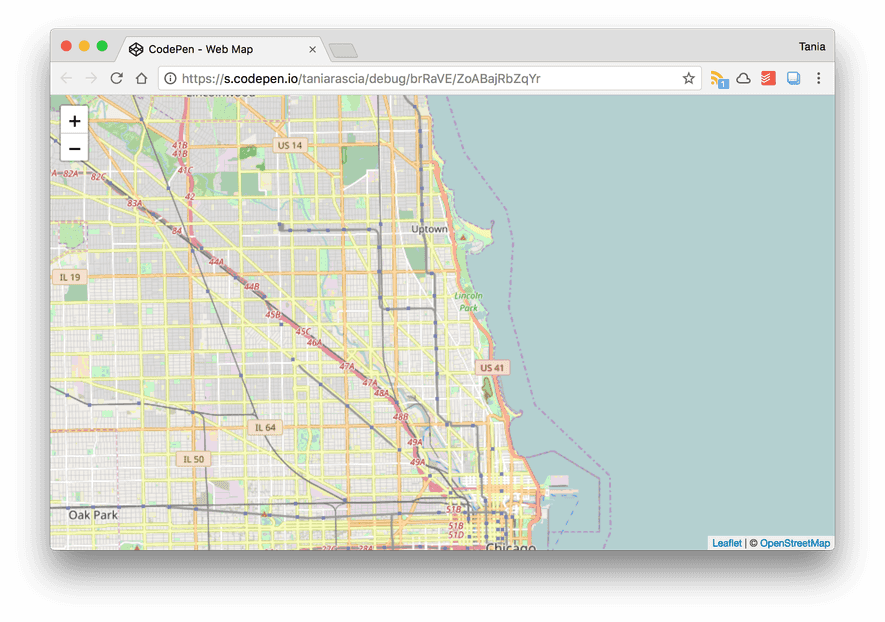Screen dimensions: 885x622
Task: Zoom in the map with plus button
Action: click(75, 121)
